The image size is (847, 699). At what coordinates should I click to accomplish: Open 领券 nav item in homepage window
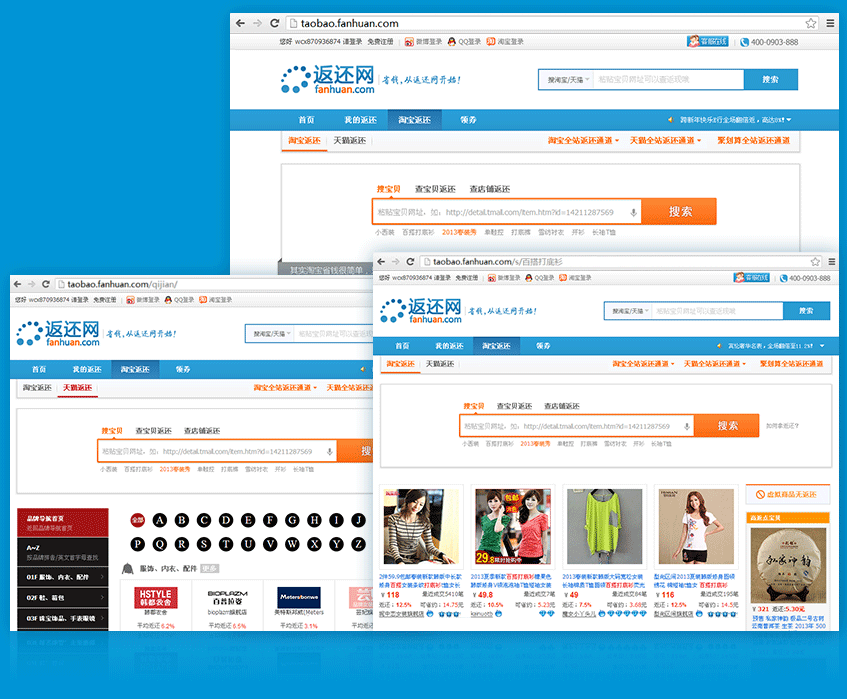pyautogui.click(x=468, y=120)
